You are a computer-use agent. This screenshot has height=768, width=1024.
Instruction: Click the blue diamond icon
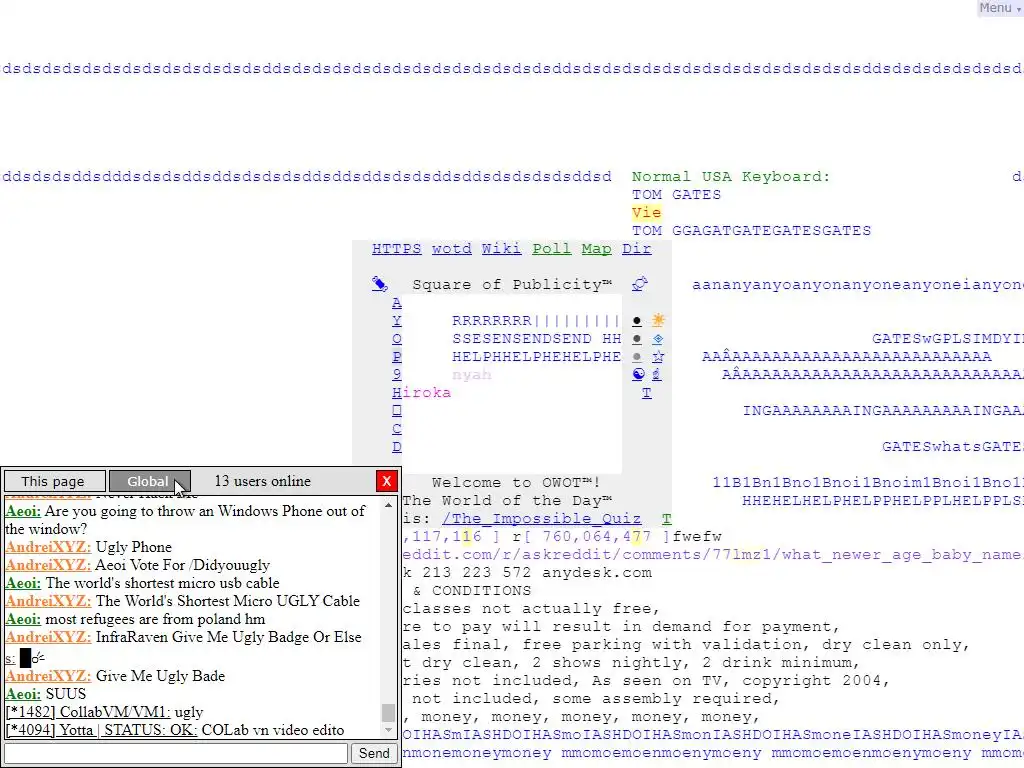pos(658,339)
